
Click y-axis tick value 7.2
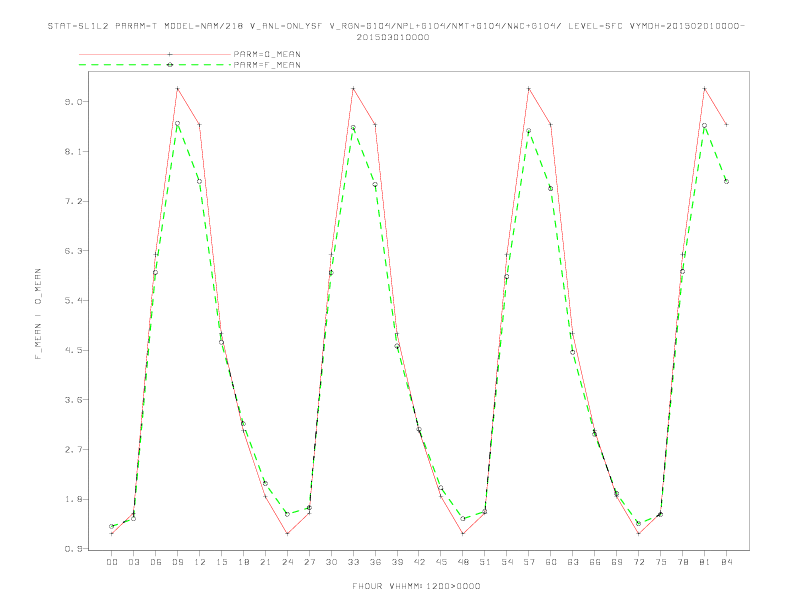73,201
